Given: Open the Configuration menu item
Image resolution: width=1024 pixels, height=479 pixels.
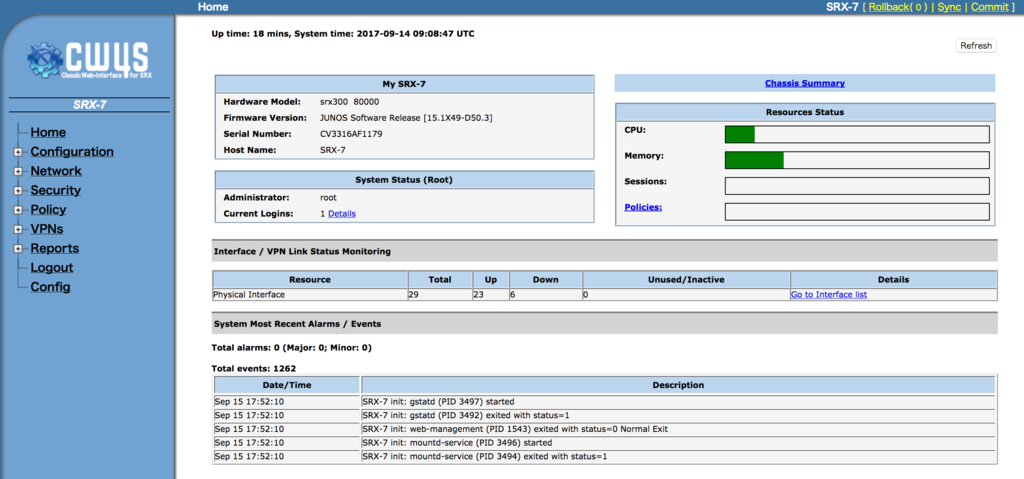Looking at the screenshot, I should [72, 152].
